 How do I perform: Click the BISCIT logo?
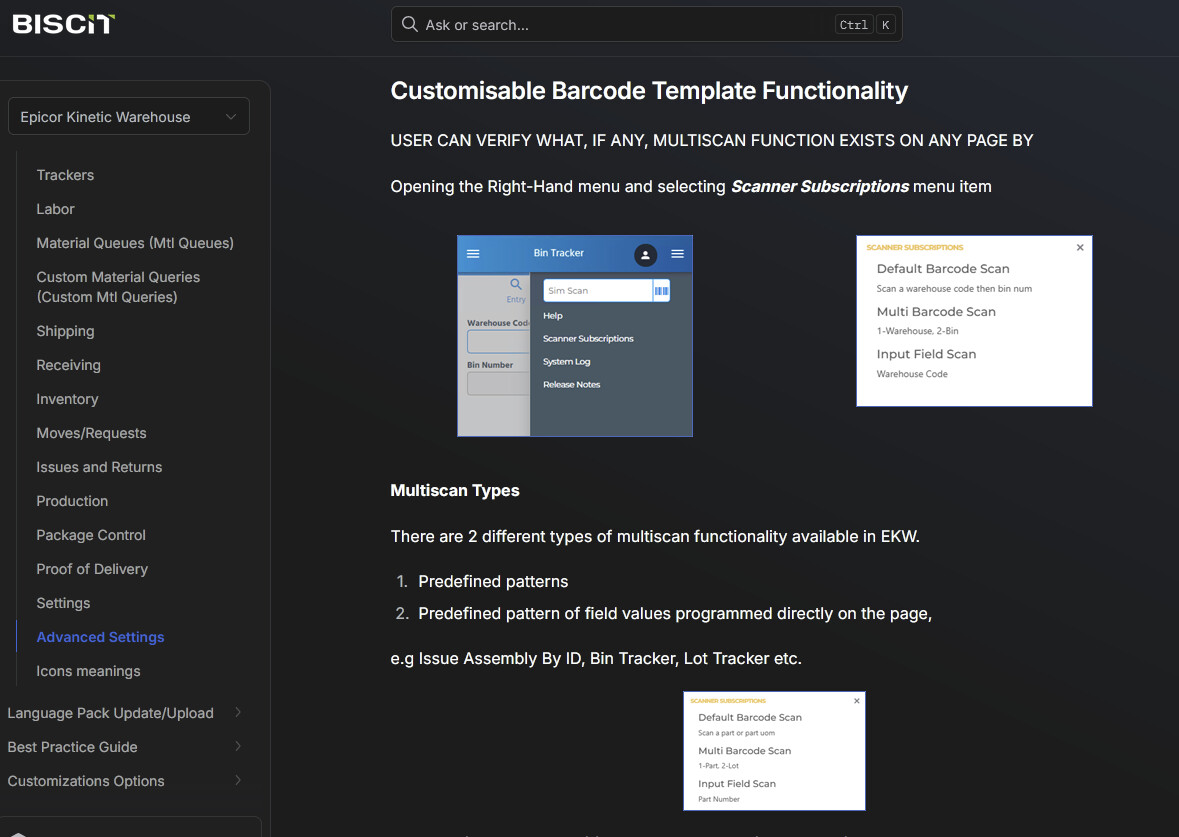point(64,23)
